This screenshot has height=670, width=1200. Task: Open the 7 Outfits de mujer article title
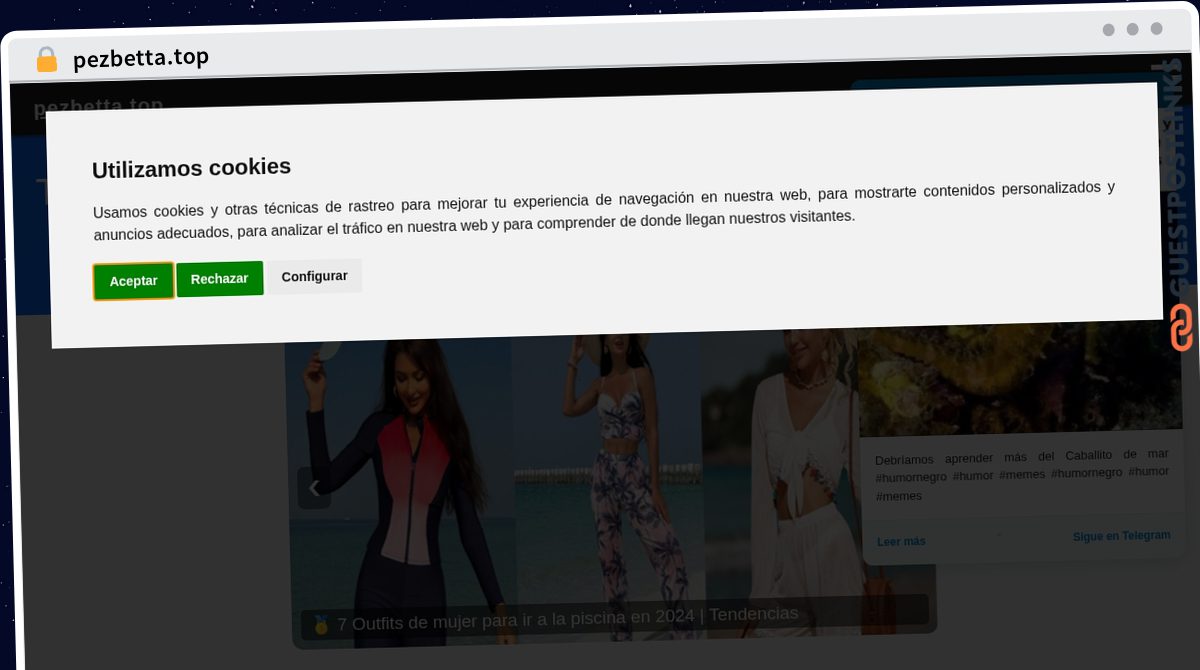[567, 617]
